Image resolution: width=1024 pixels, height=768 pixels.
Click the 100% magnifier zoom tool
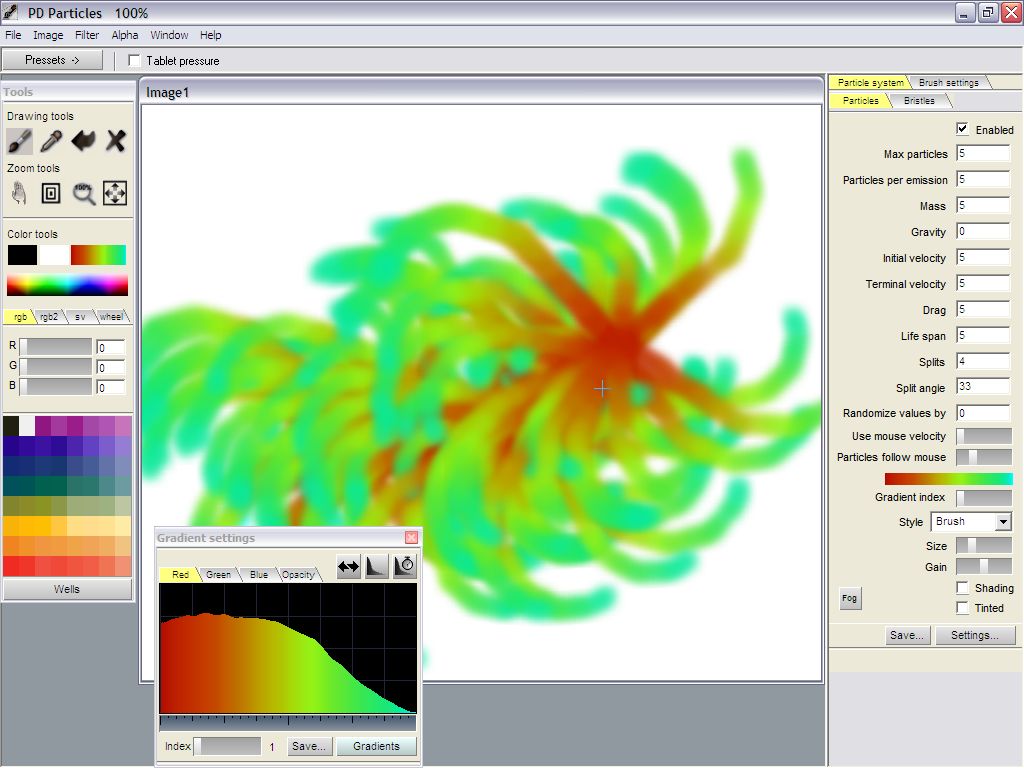(83, 193)
